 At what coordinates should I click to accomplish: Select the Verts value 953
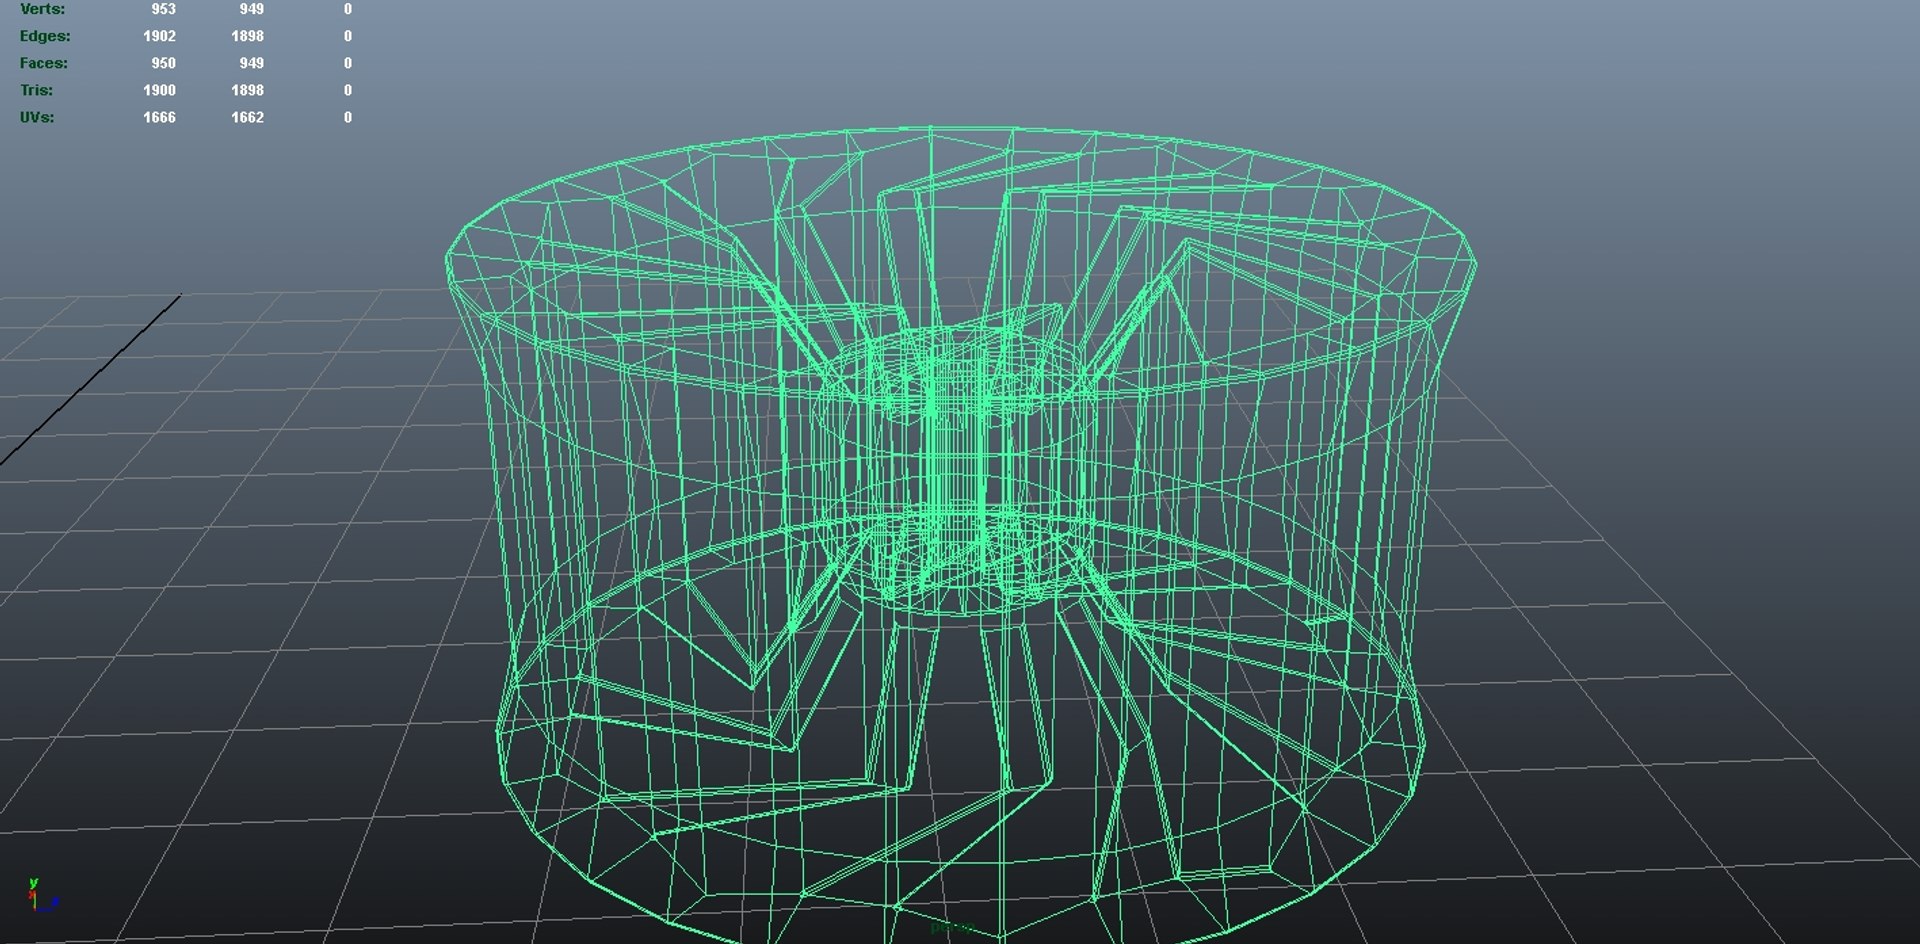163,9
